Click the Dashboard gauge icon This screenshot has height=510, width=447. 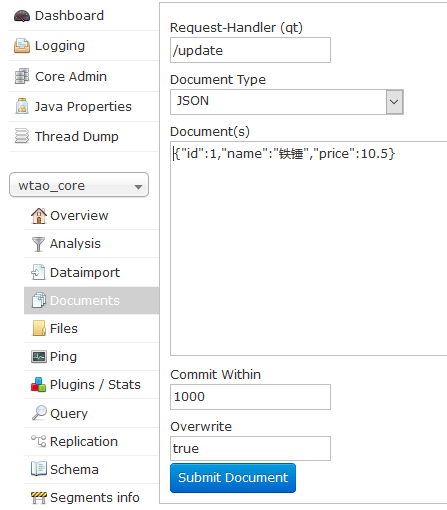coord(22,16)
